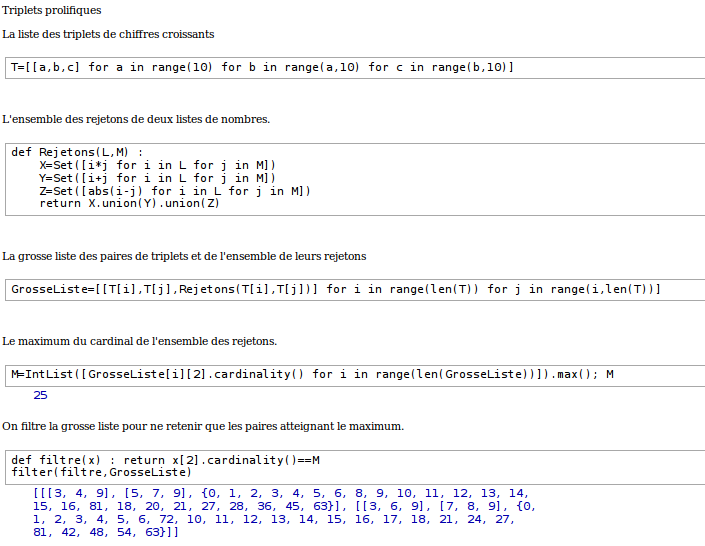Place cursor in the Z=Set line
Screen dimensions: 705x546
click(x=175, y=191)
